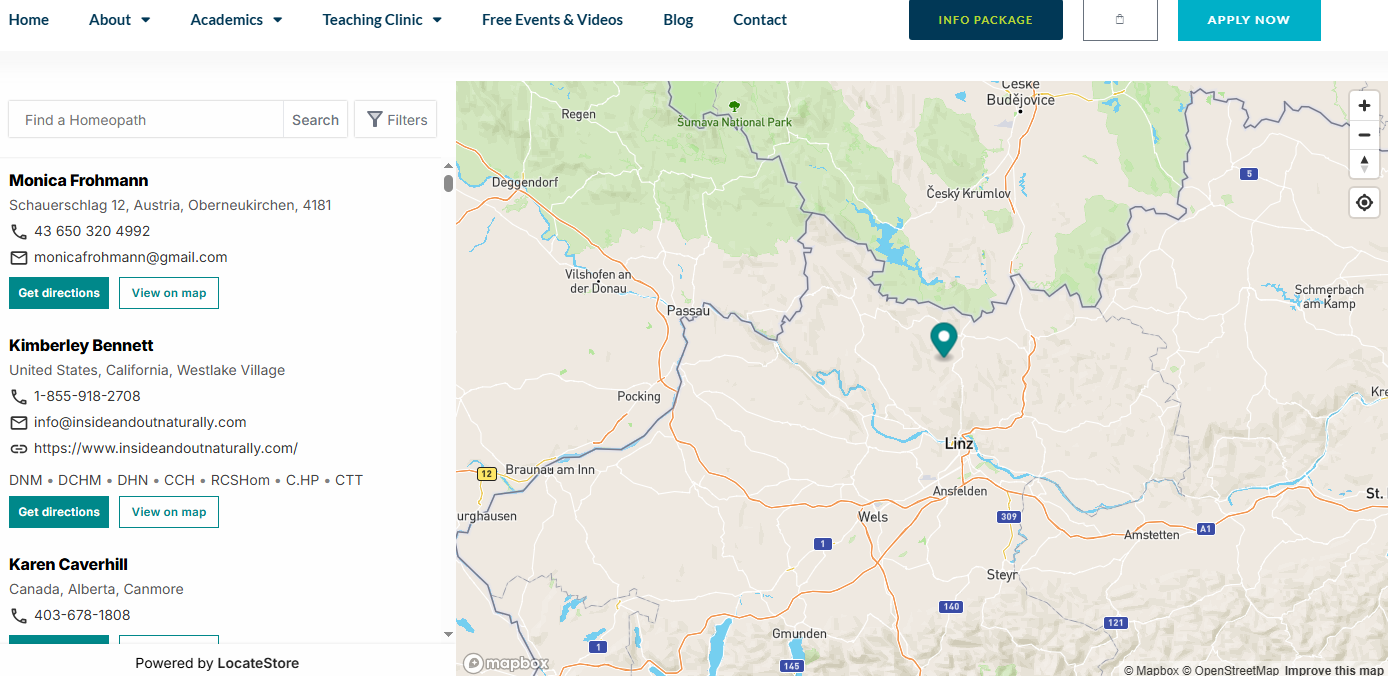This screenshot has height=676, width=1388.
Task: Open the shopping cart icon button
Action: click(x=1120, y=20)
